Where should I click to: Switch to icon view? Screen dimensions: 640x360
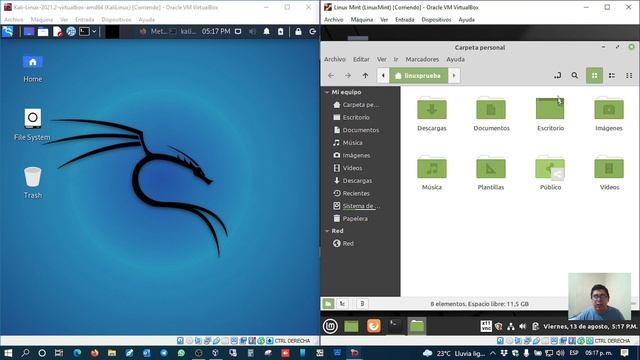(x=594, y=76)
